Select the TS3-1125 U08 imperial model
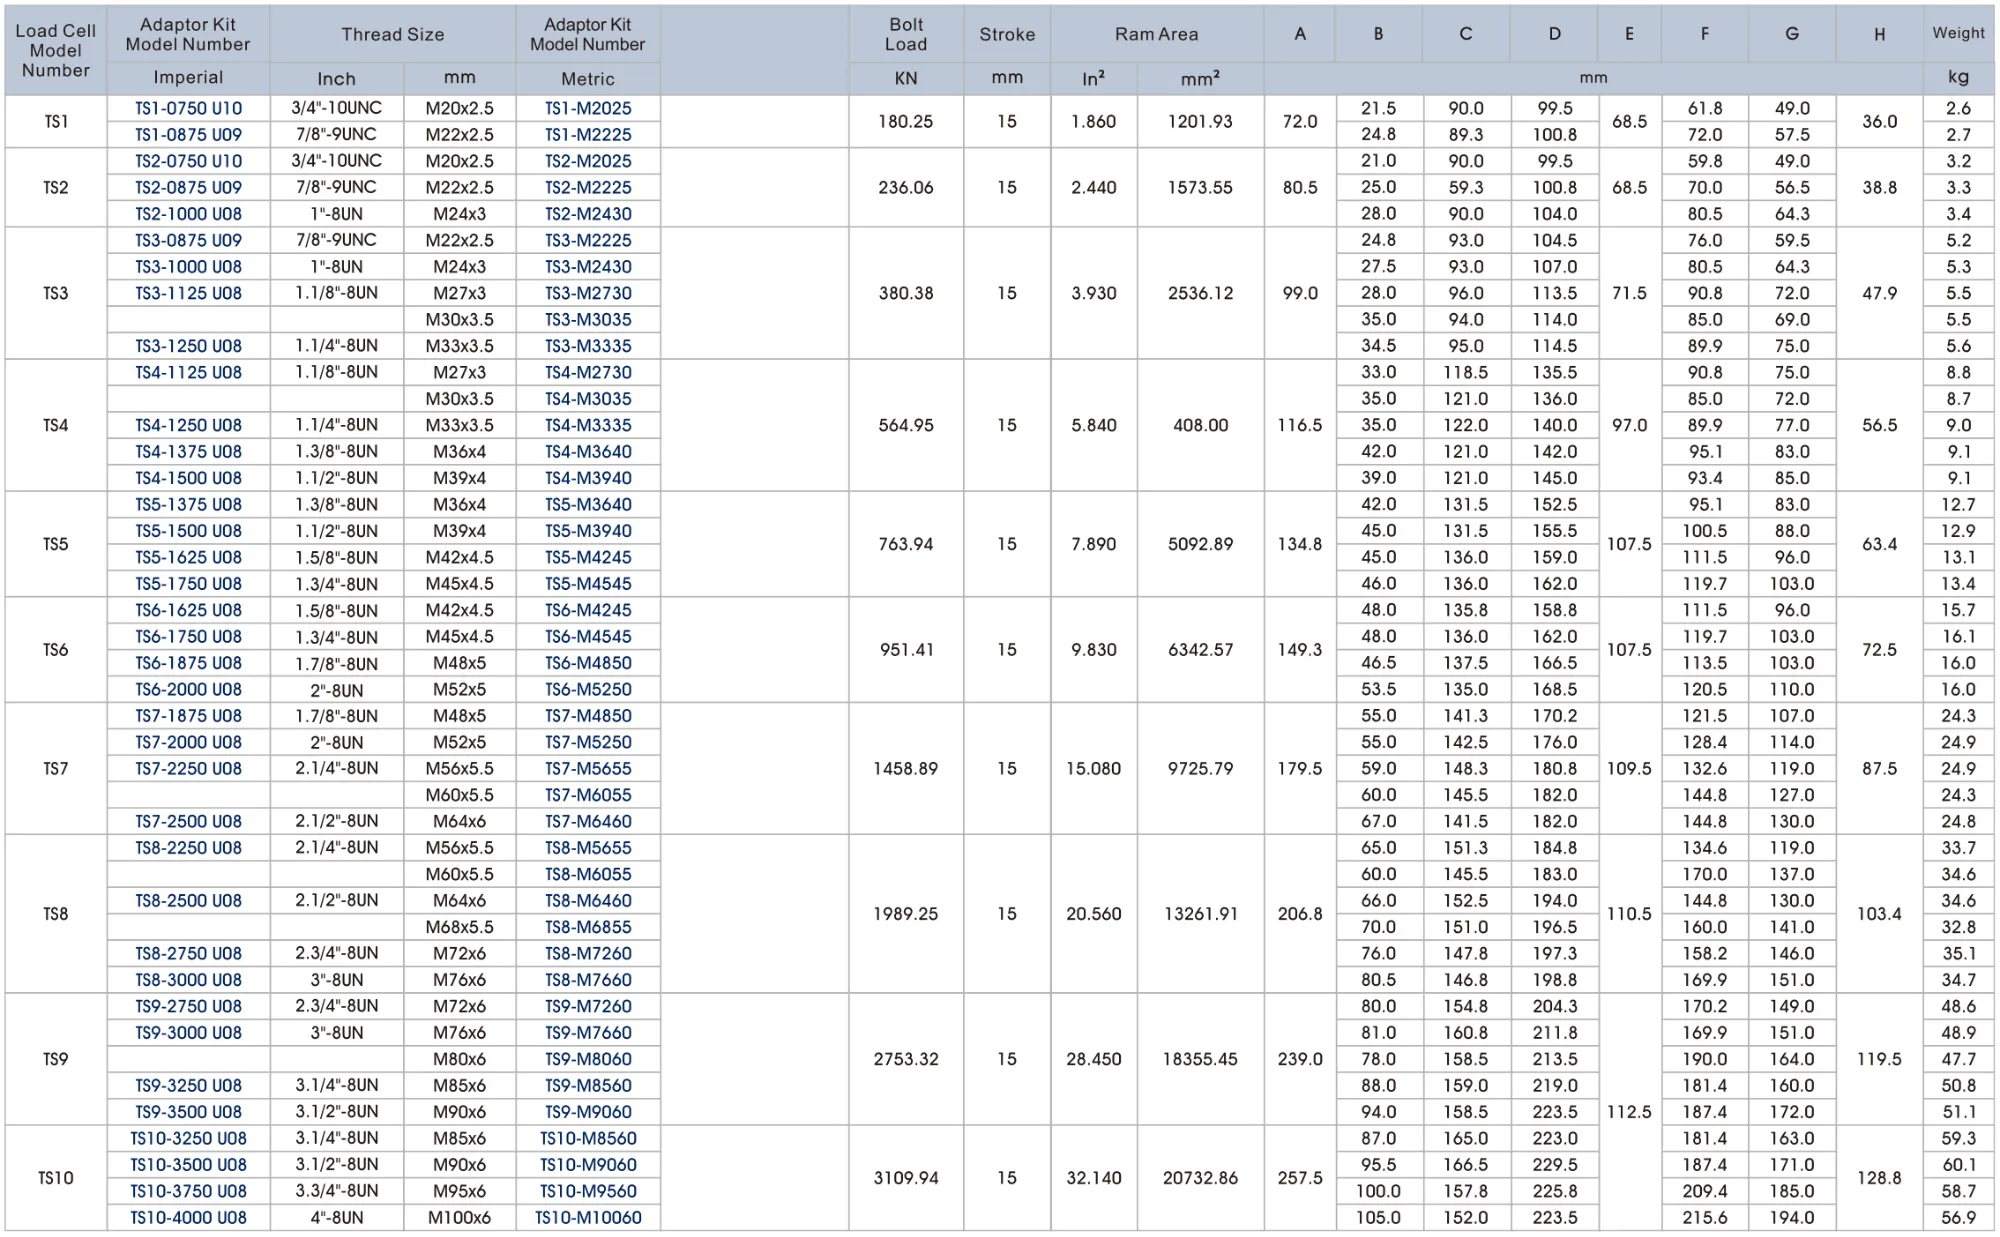The image size is (2000, 1237). tap(188, 293)
